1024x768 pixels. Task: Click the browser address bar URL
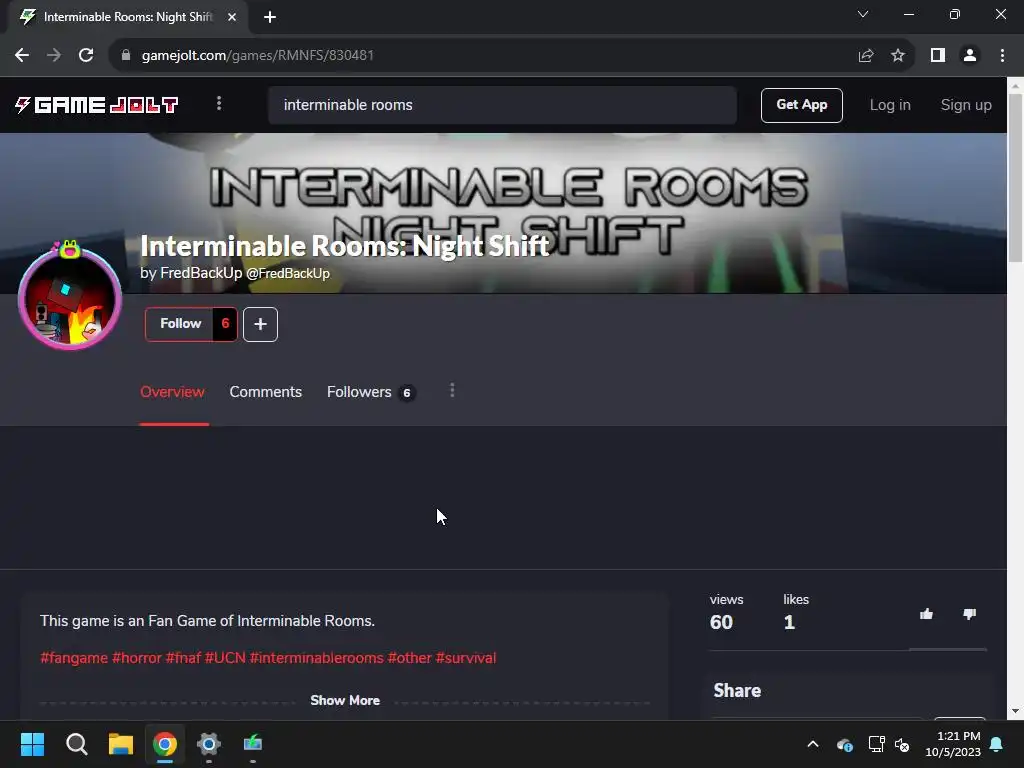pyautogui.click(x=257, y=56)
